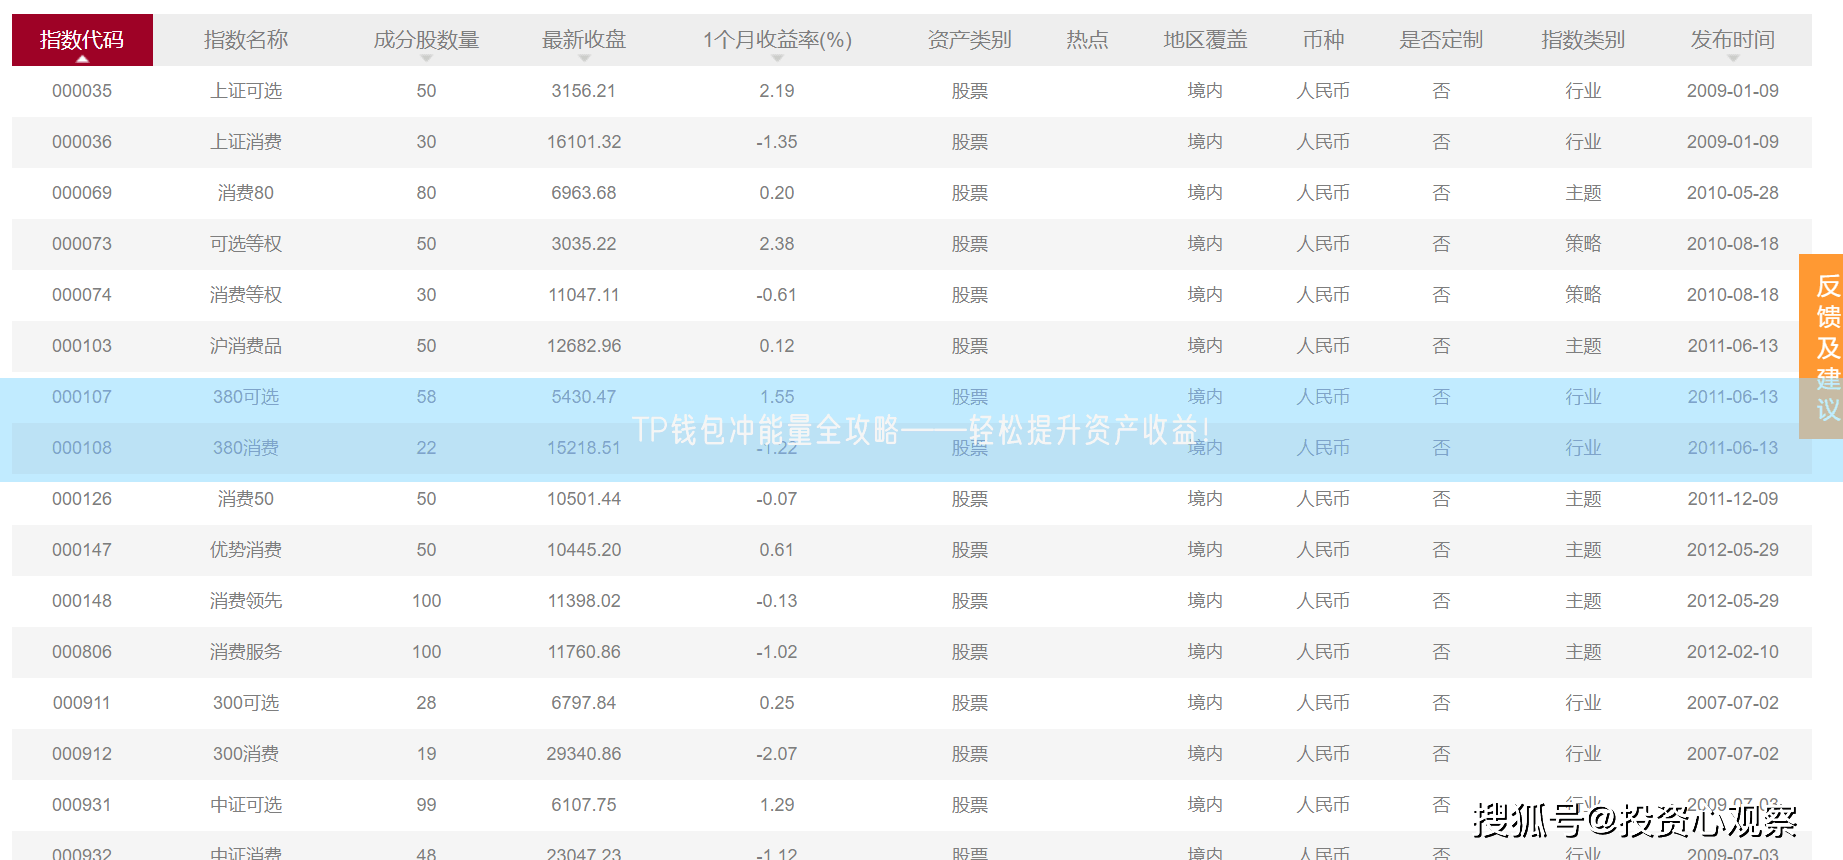Select date 2012-05-29 in 优势消费 row
Screen dimensions: 1843x860
point(1733,550)
